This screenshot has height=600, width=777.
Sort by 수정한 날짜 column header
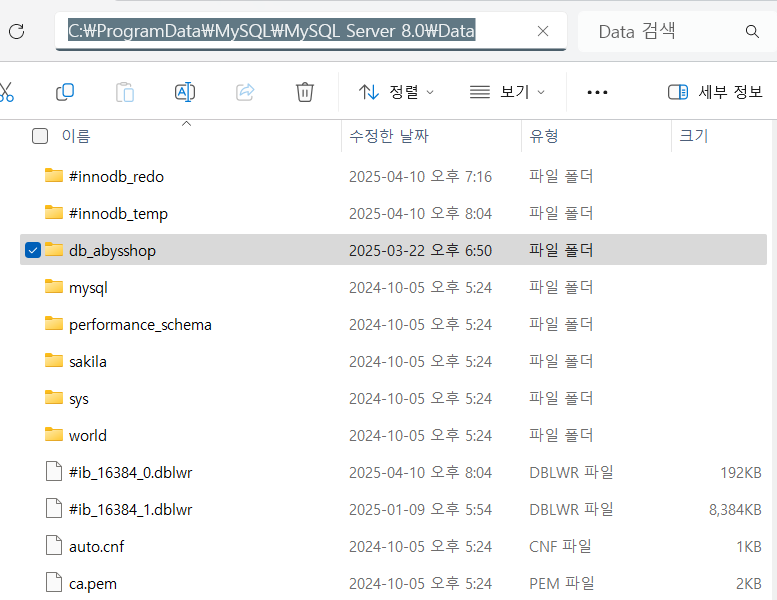click(389, 136)
